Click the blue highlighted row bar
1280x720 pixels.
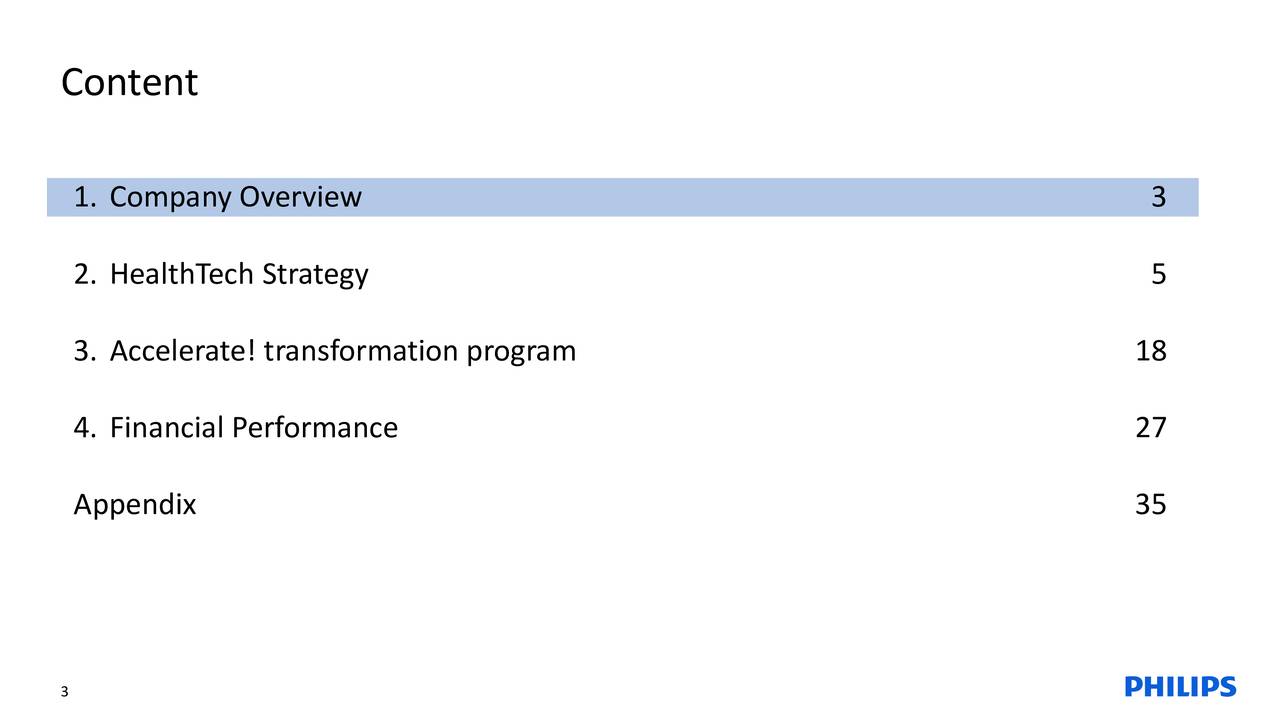click(622, 197)
